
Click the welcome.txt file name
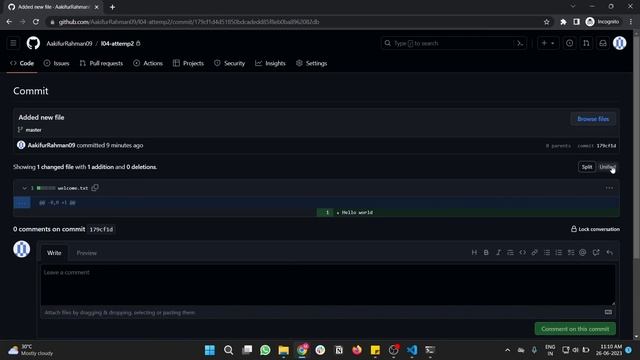pyautogui.click(x=73, y=188)
